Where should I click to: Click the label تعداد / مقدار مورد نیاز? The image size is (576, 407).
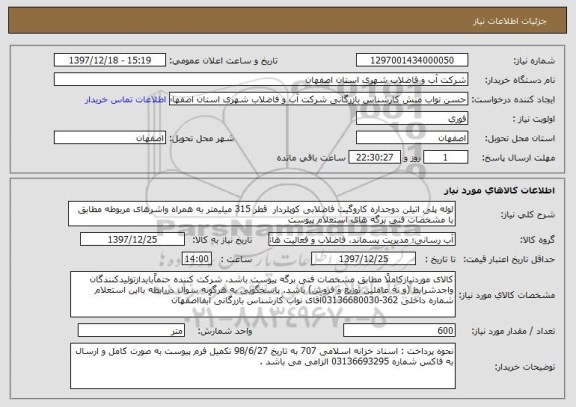click(513, 331)
